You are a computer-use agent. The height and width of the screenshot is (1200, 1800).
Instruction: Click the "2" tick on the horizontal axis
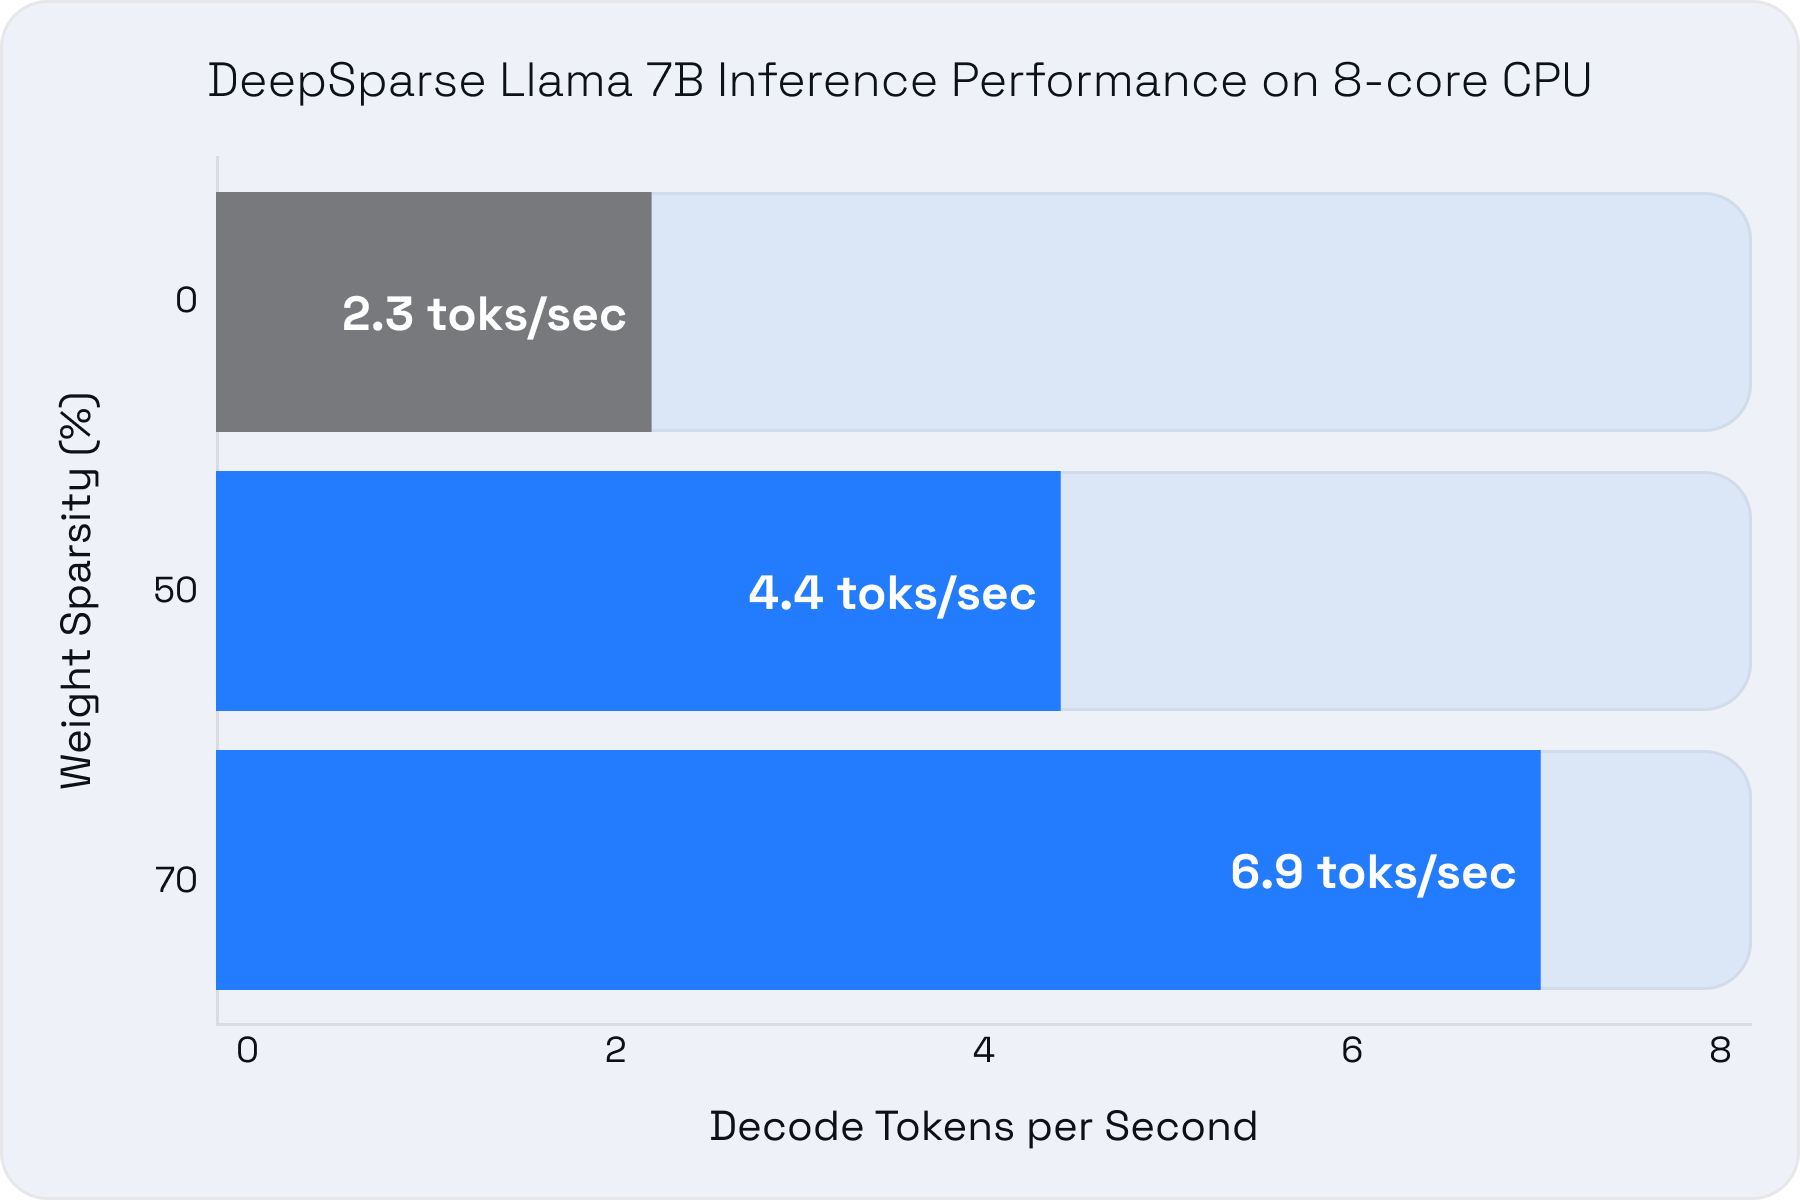(615, 1050)
